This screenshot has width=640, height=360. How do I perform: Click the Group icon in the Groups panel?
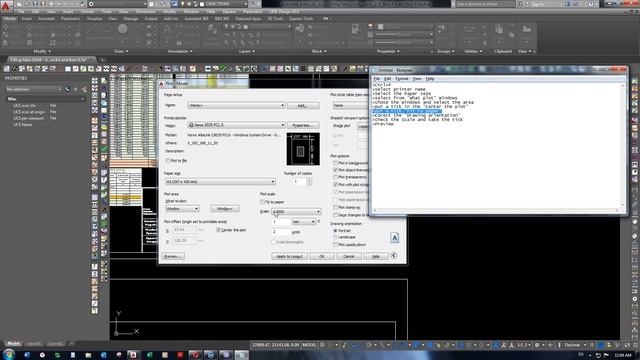coord(441,28)
